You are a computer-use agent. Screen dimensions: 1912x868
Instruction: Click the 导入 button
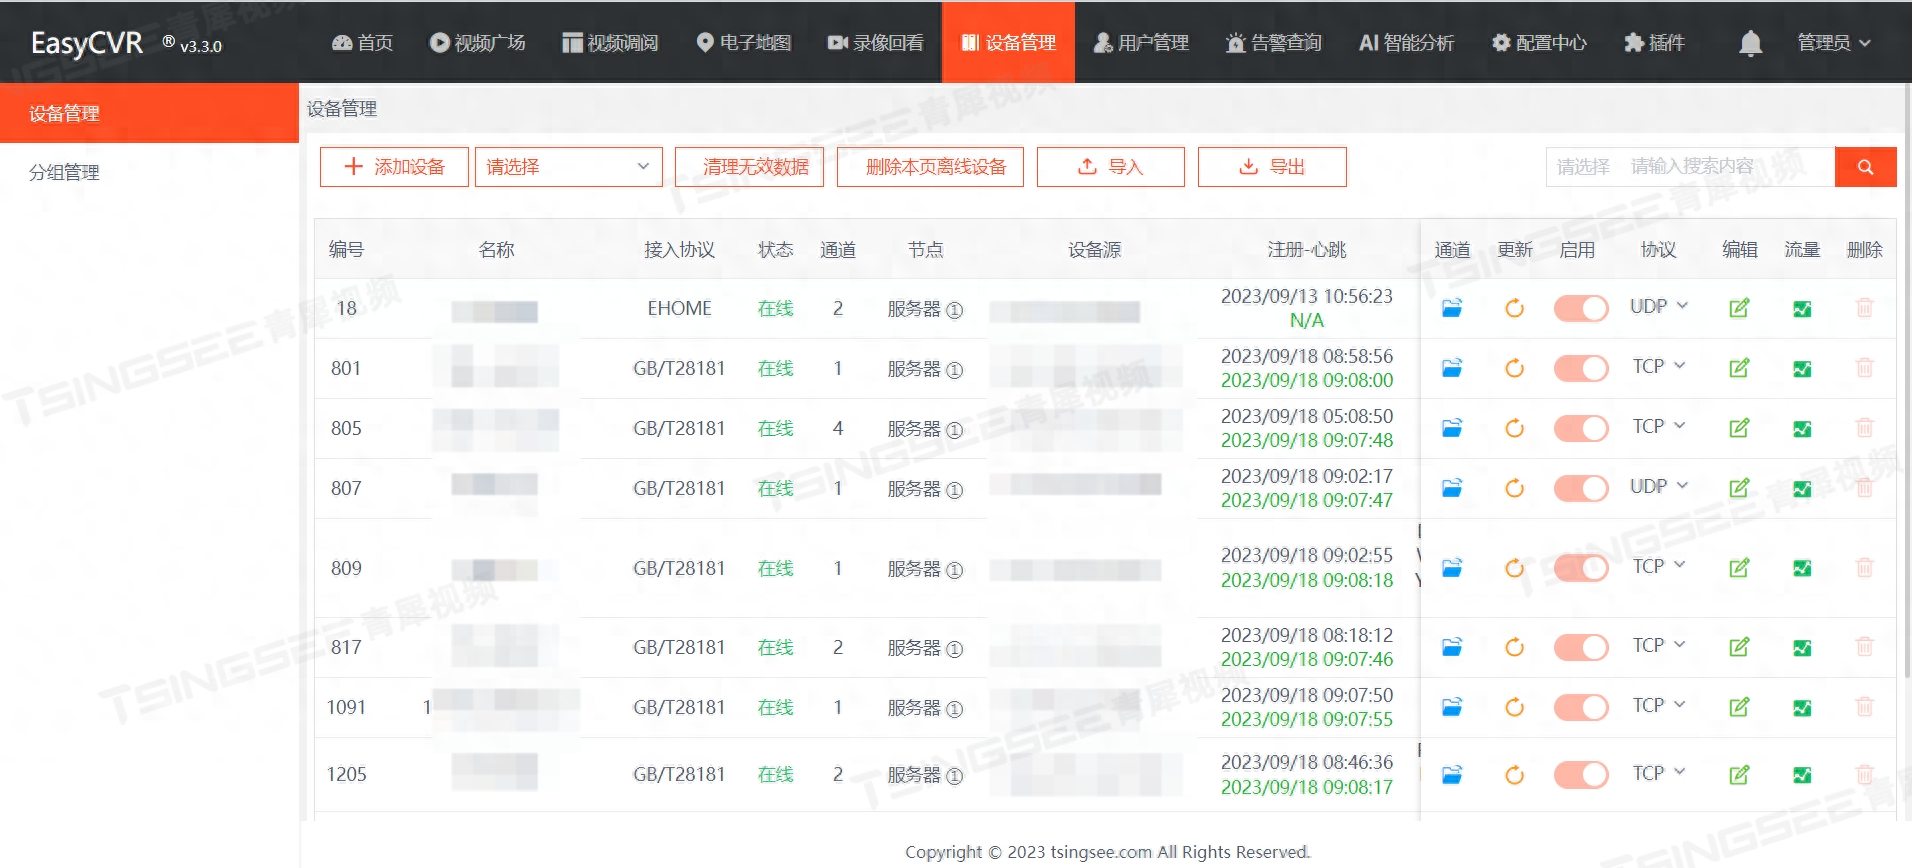click(1110, 167)
